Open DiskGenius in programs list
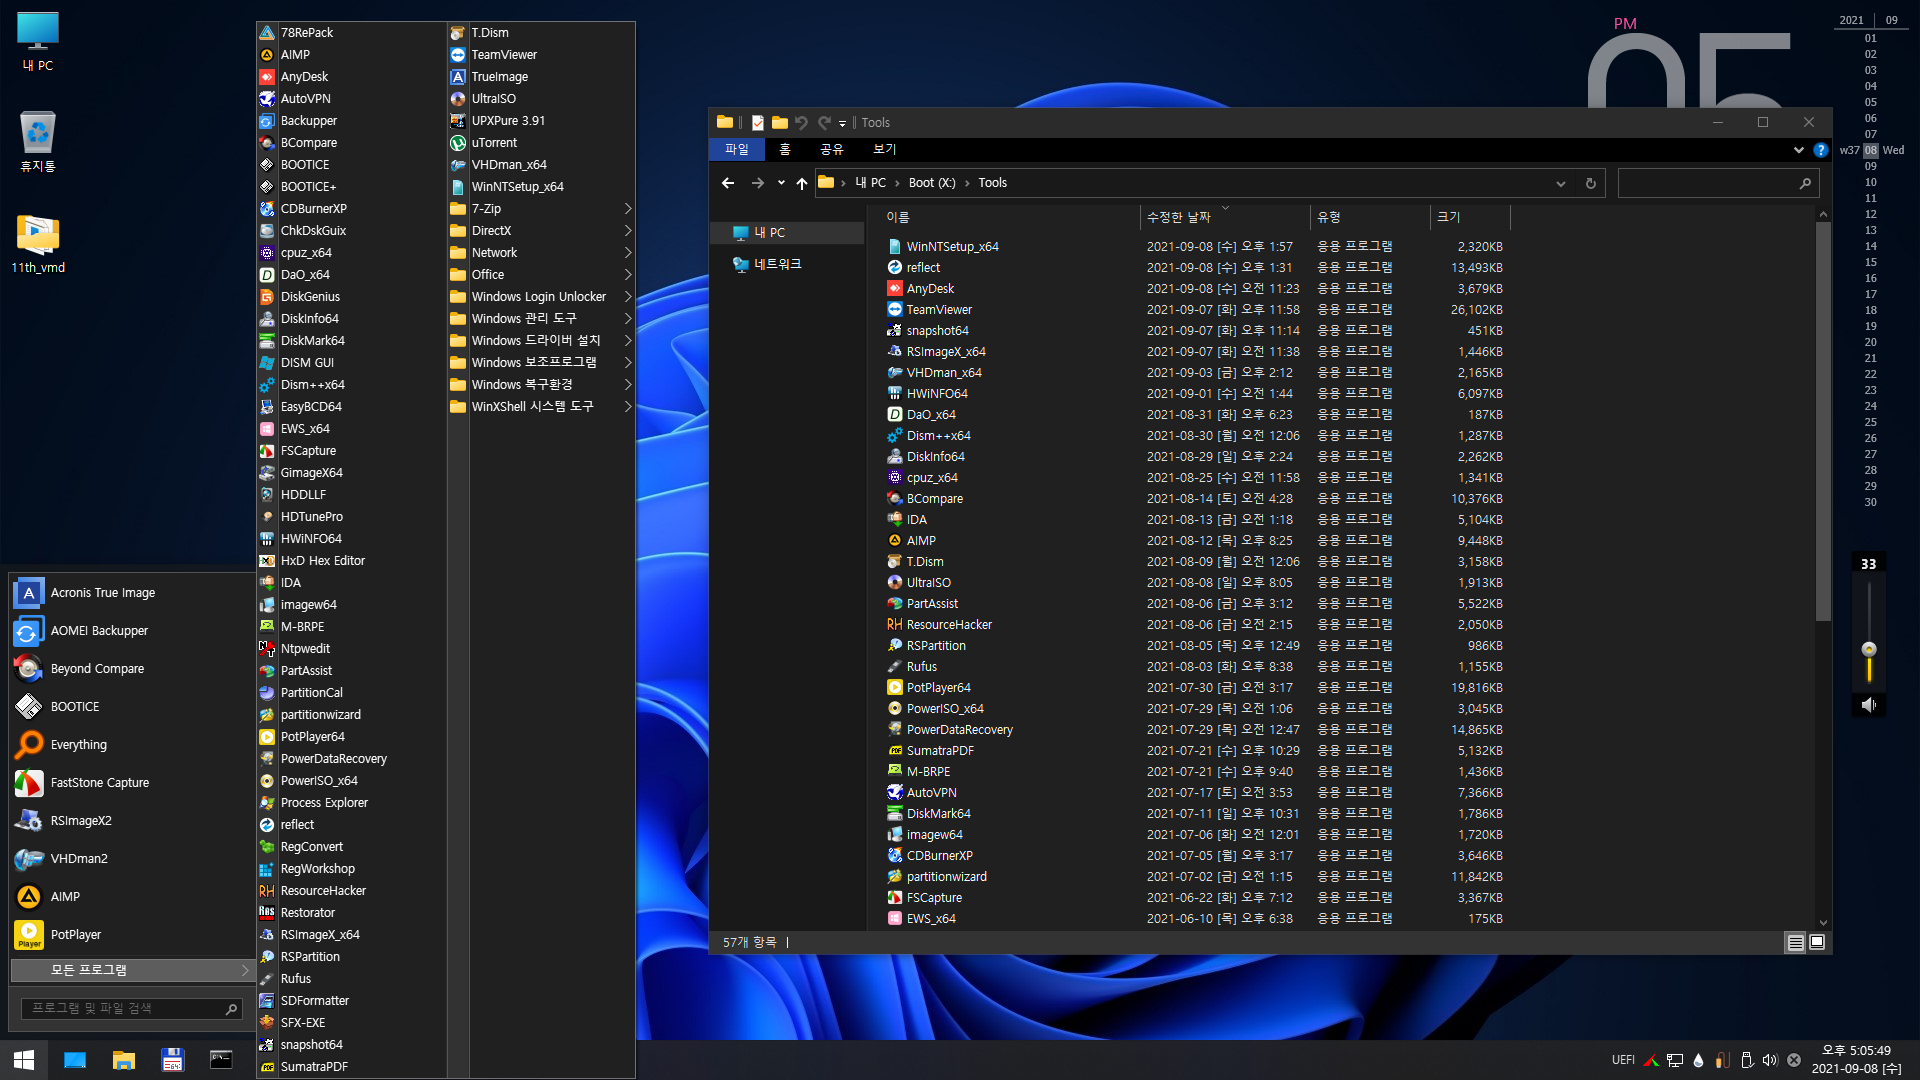 pos(350,297)
